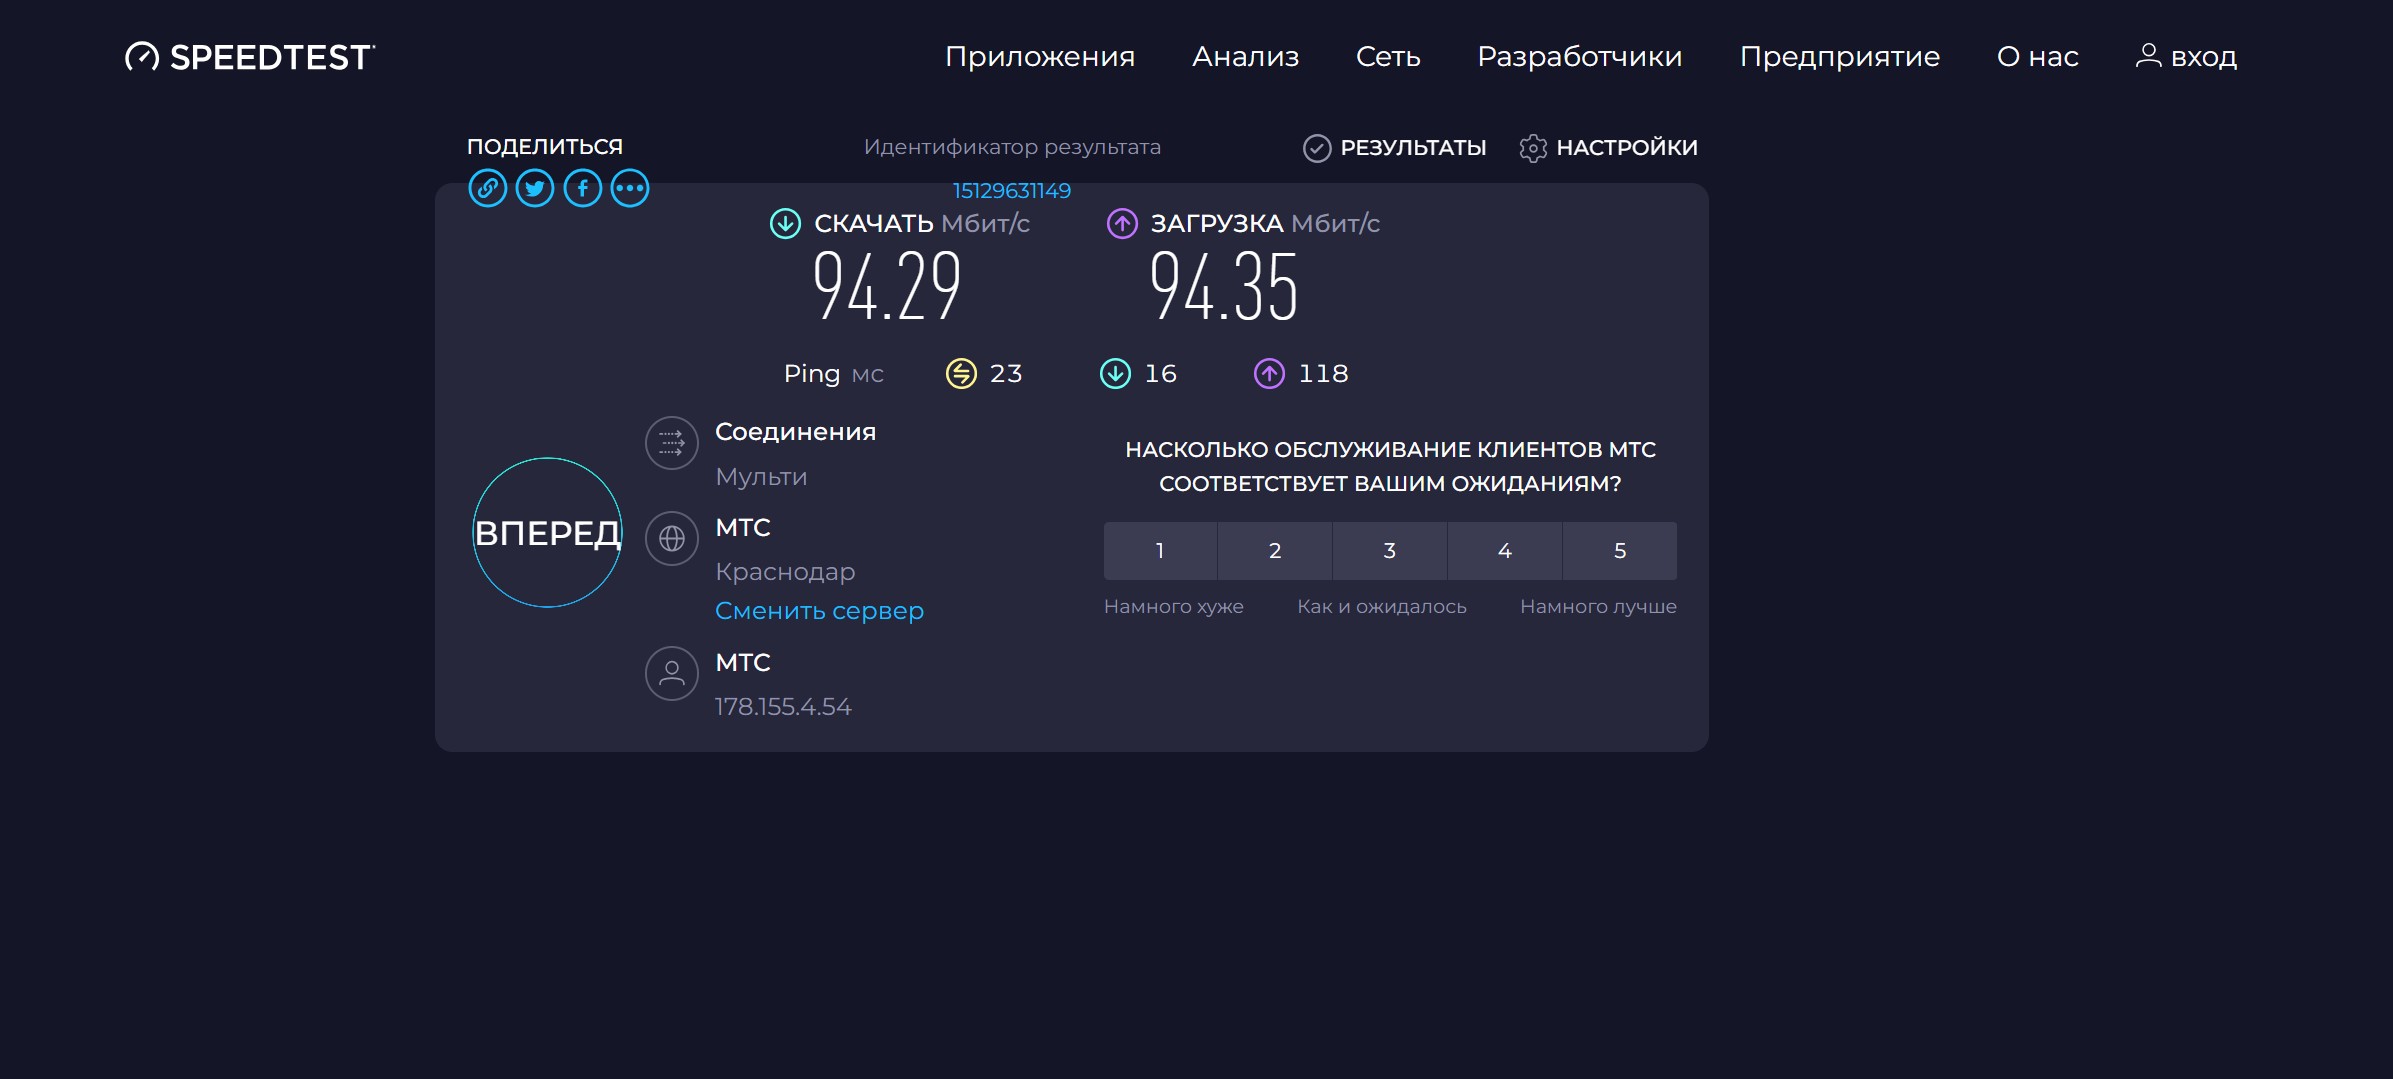Click the ЗАГРУЗКА Мбит/с label
This screenshot has height=1079, width=2393.
tap(1265, 224)
